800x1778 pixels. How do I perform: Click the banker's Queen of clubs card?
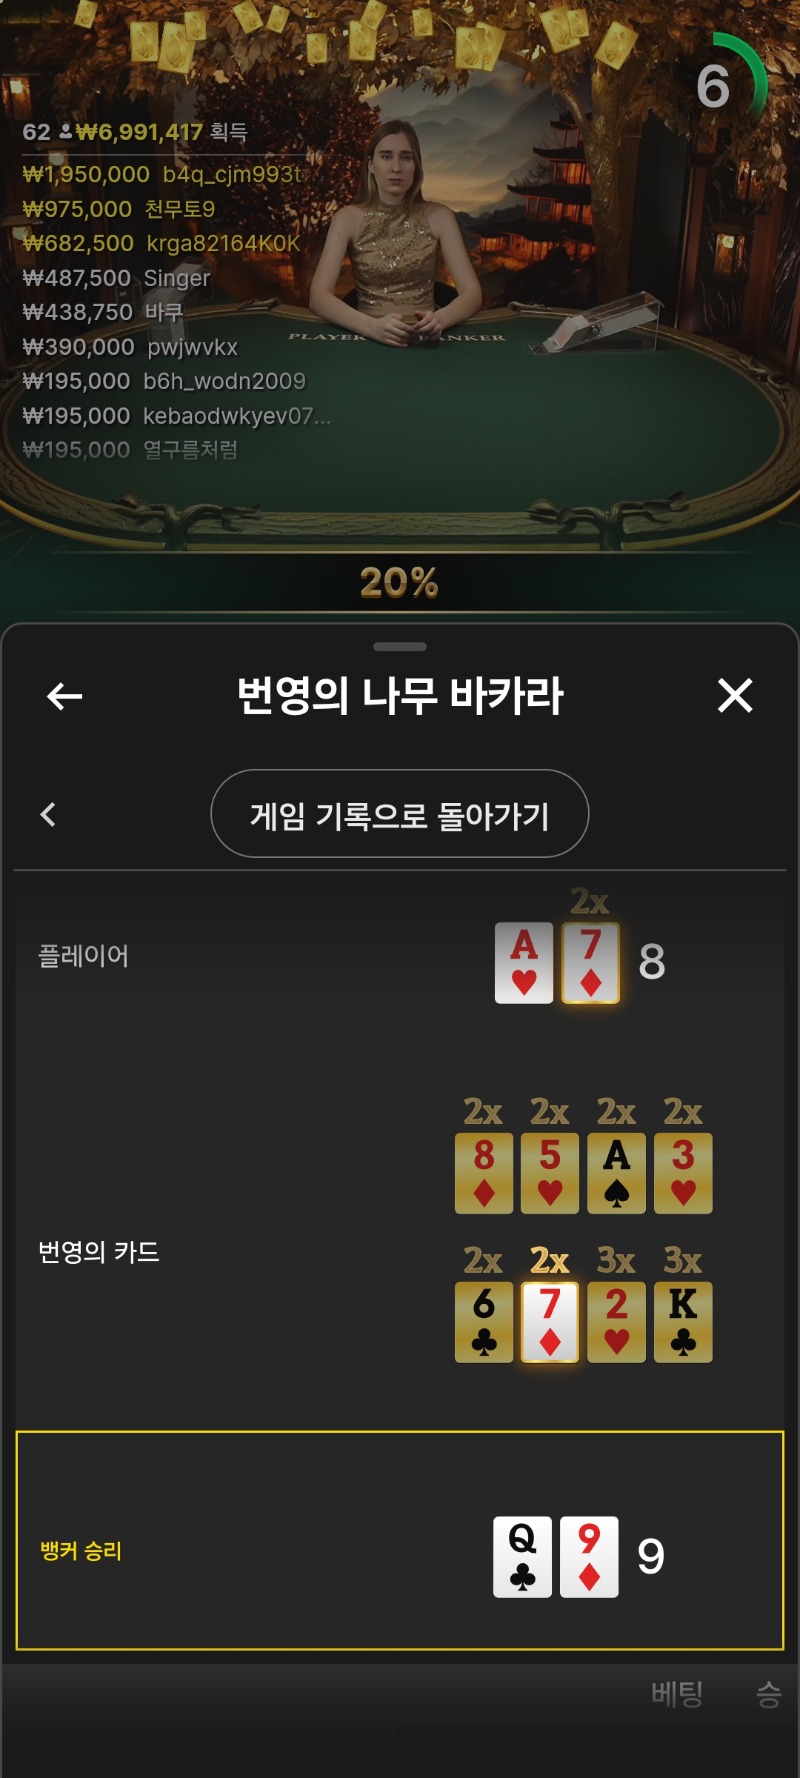coord(523,1557)
